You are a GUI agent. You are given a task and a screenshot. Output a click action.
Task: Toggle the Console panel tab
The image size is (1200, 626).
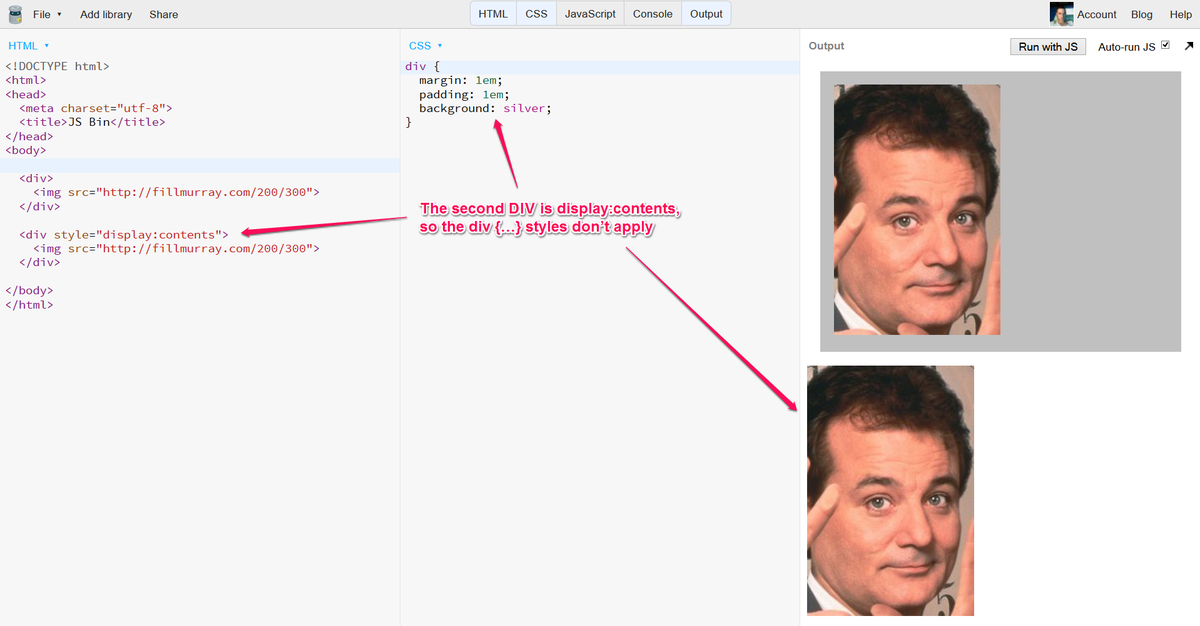(x=653, y=14)
